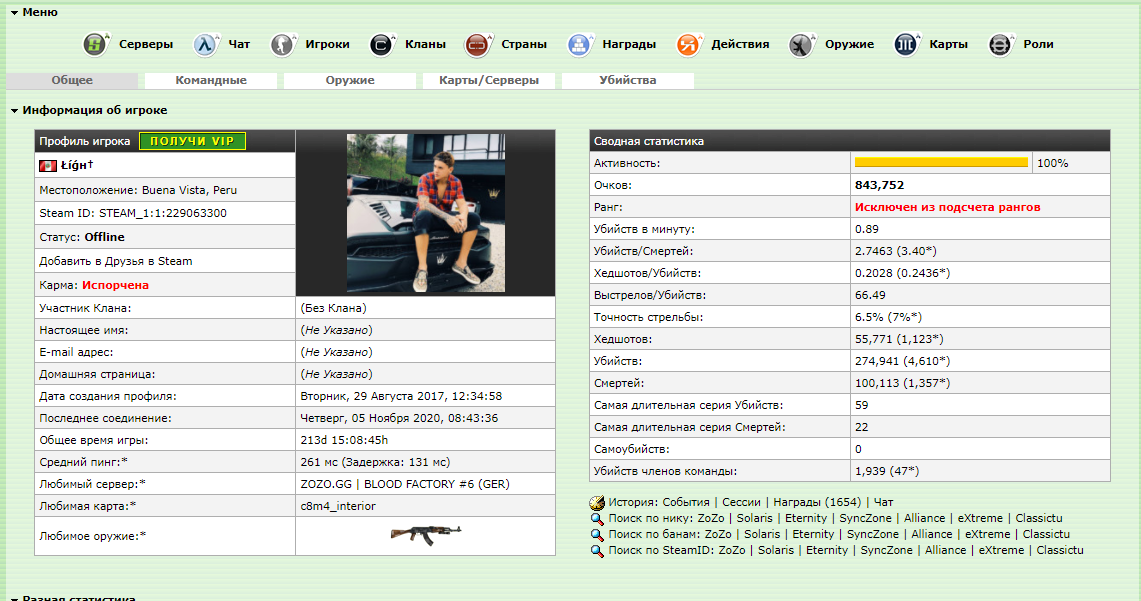Open the Awards icon

click(x=580, y=45)
